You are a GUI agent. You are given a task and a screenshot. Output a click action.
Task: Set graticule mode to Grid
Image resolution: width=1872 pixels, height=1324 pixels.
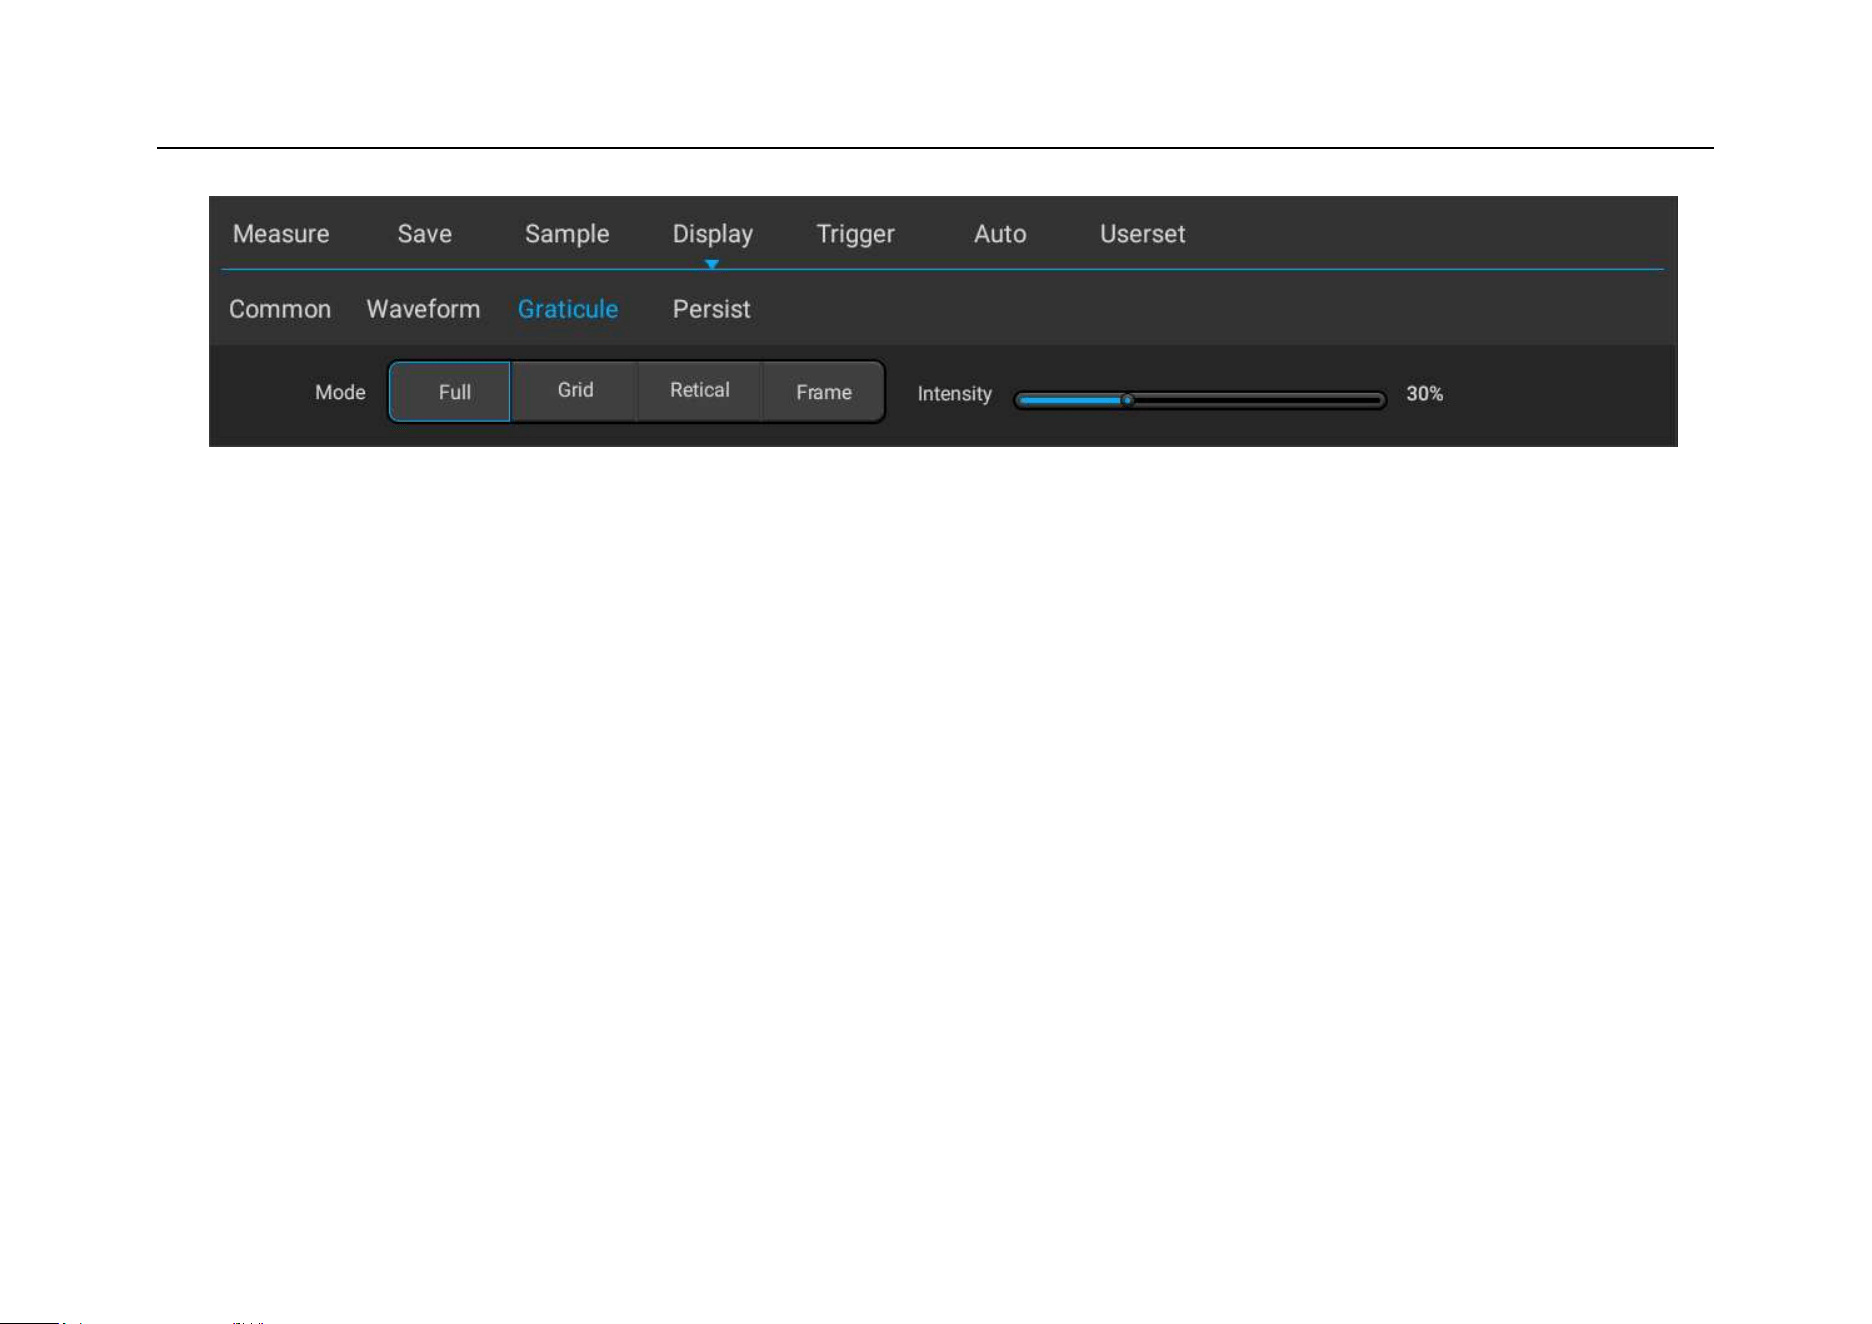(x=574, y=392)
